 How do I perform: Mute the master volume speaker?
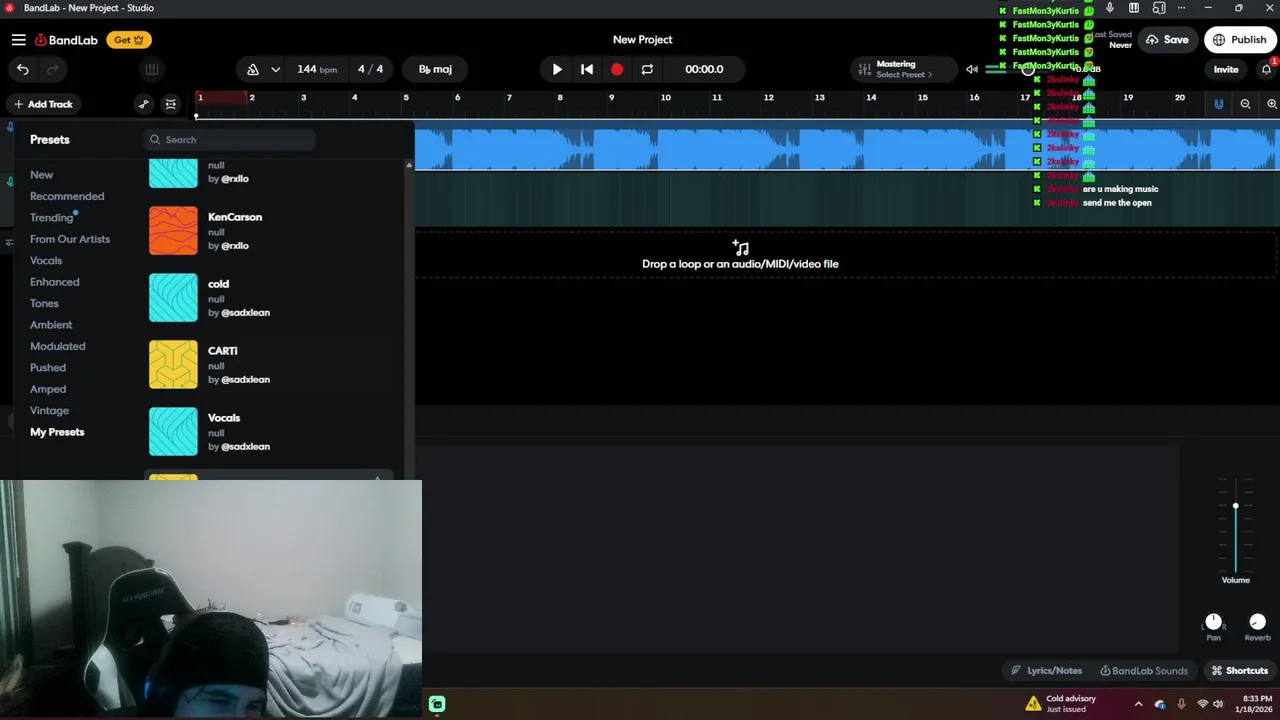click(x=971, y=69)
